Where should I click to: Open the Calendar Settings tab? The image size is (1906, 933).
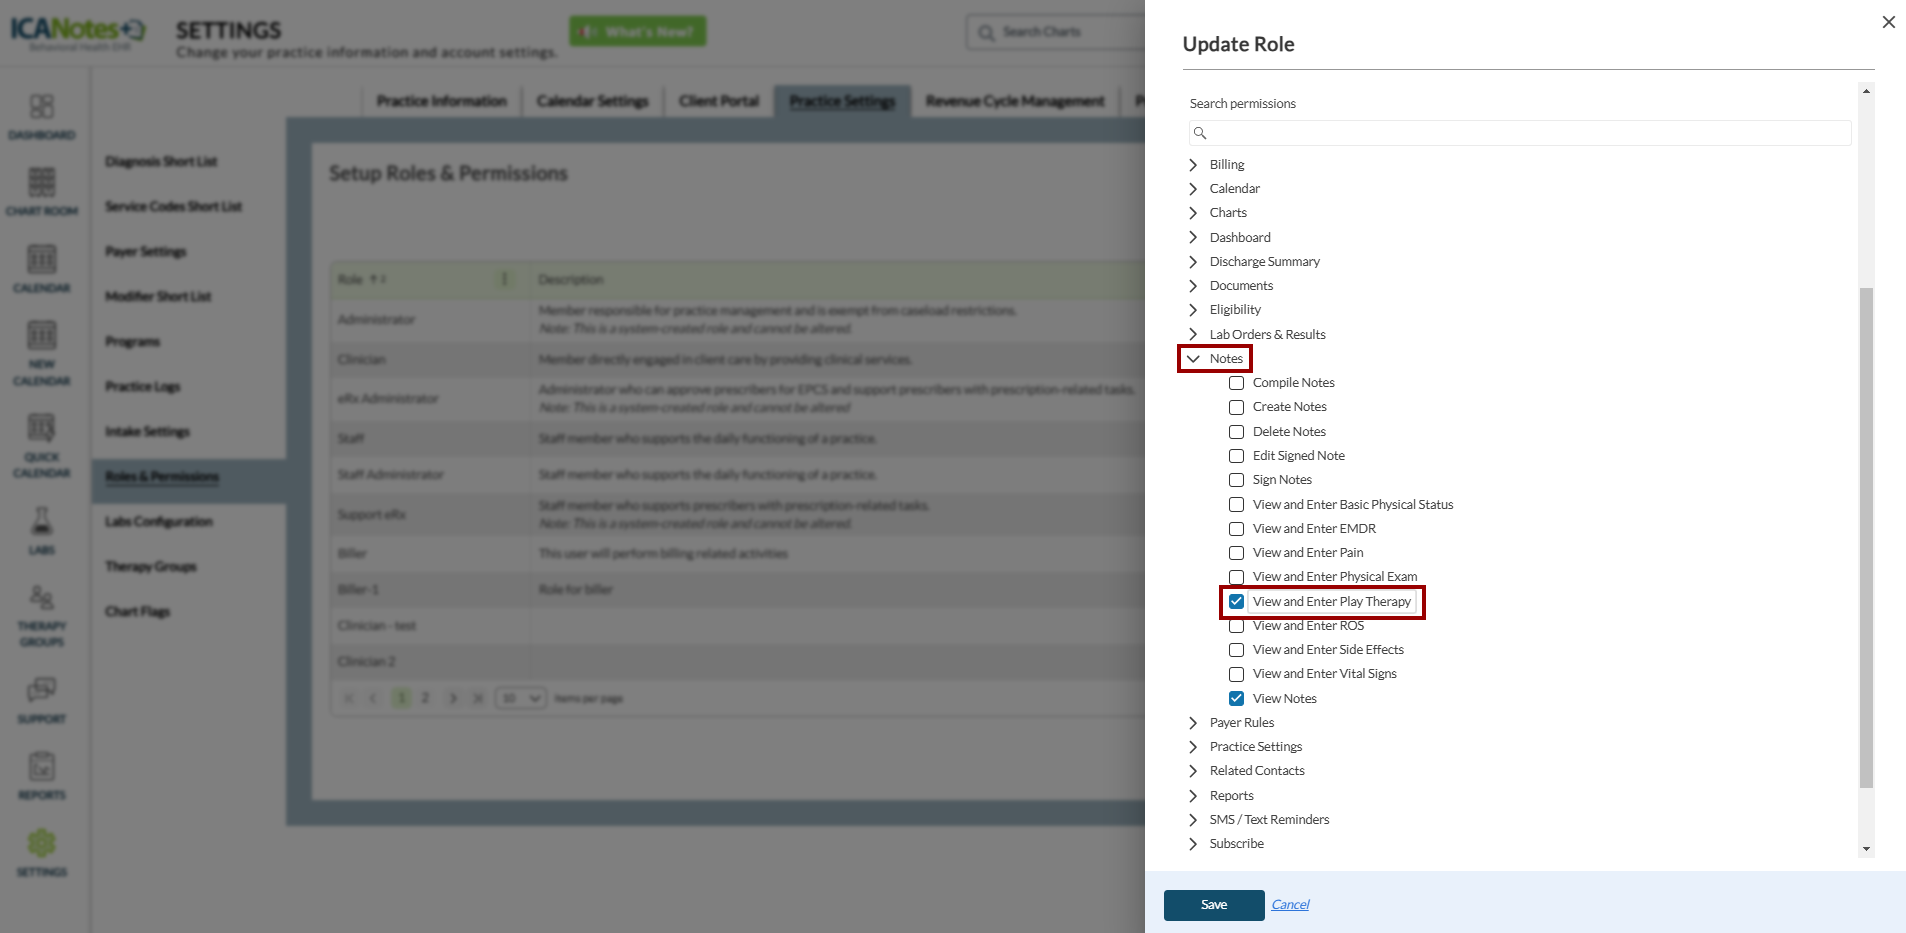[x=592, y=101]
